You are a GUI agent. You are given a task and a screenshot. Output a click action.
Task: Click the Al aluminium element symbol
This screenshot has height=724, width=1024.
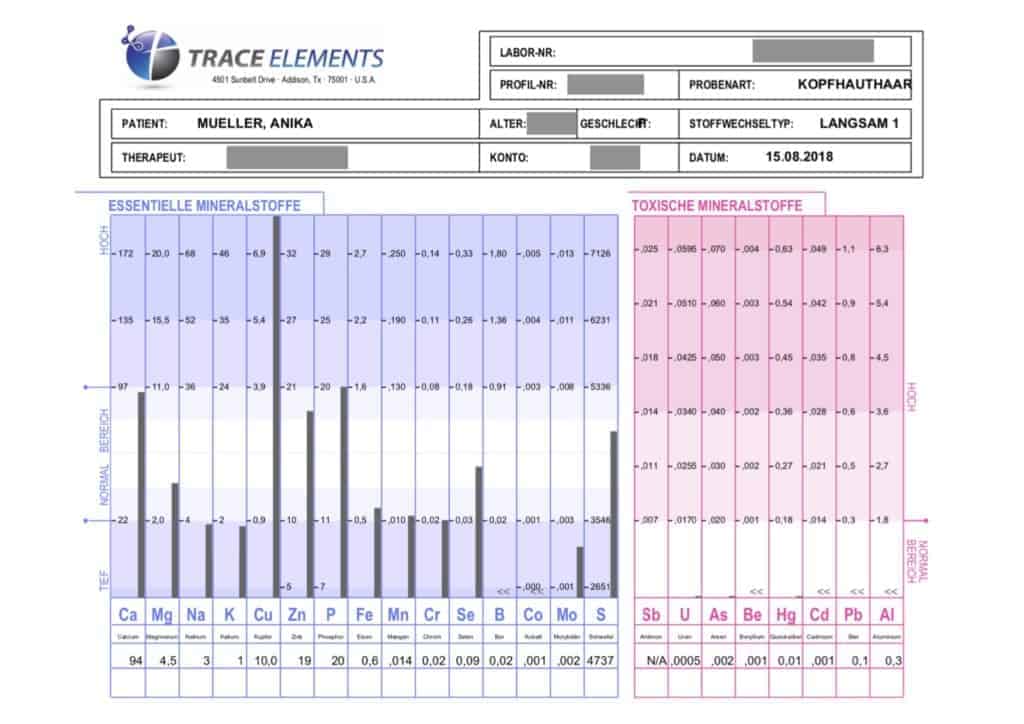886,613
